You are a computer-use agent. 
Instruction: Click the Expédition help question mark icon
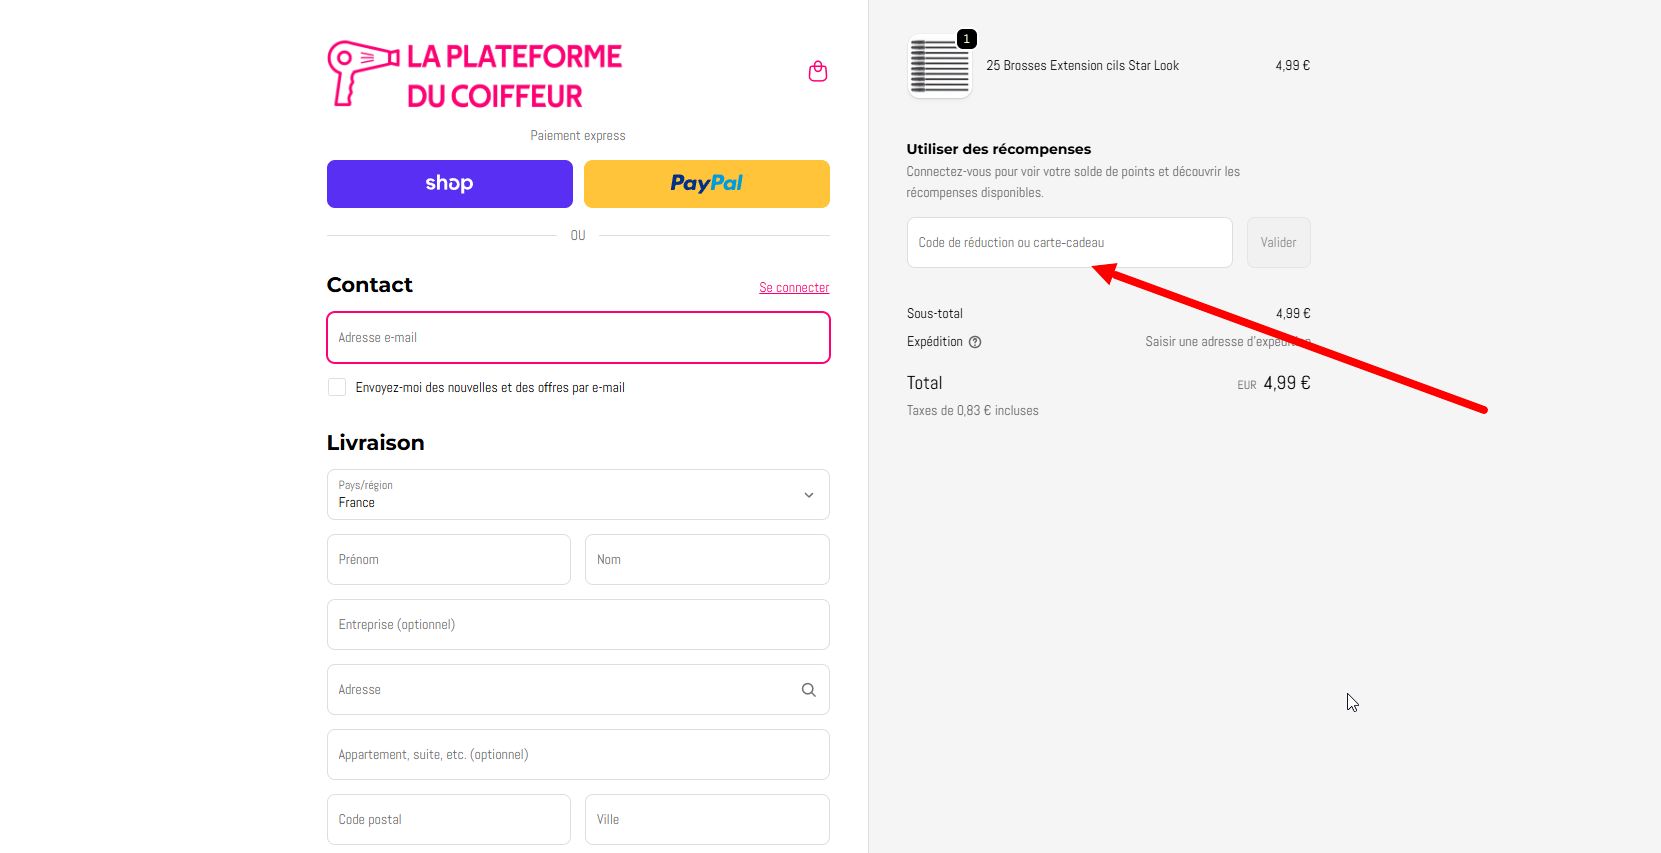tap(975, 342)
